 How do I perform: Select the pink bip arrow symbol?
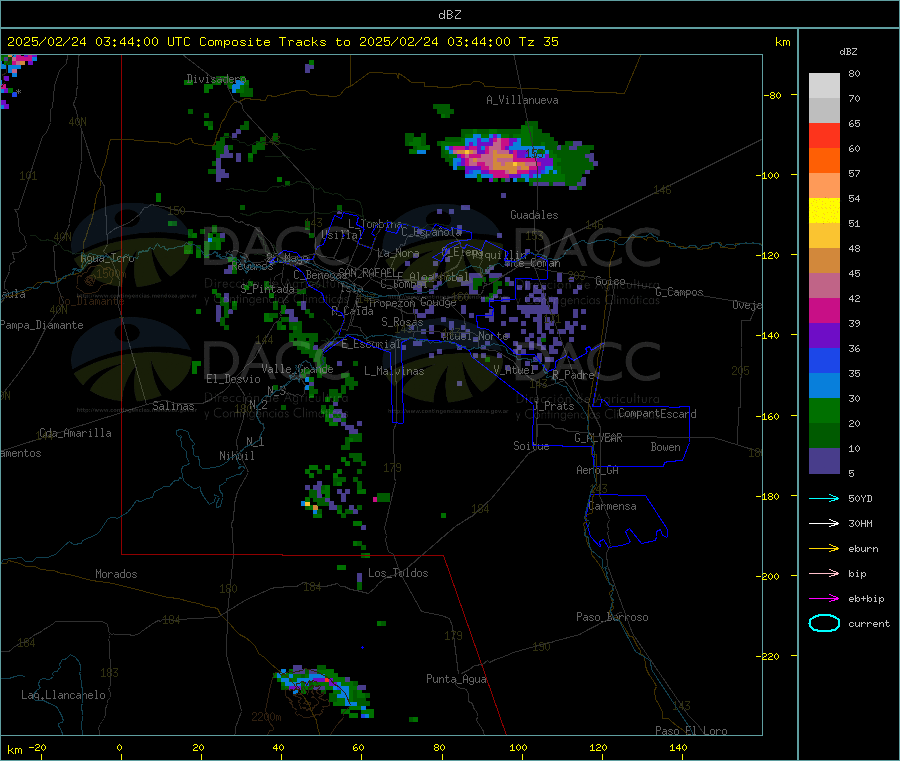(824, 573)
